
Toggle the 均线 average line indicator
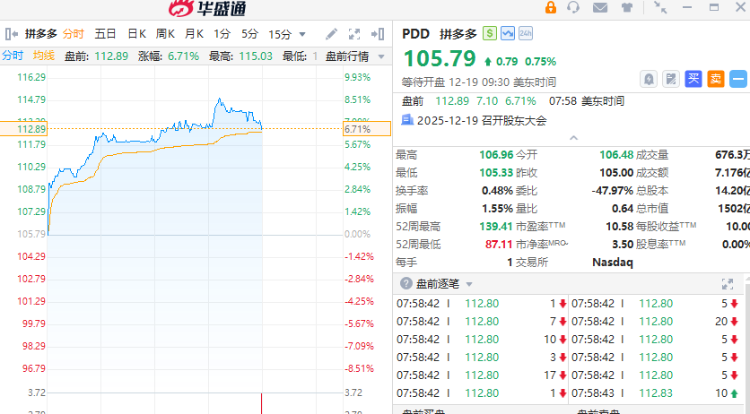[x=43, y=55]
